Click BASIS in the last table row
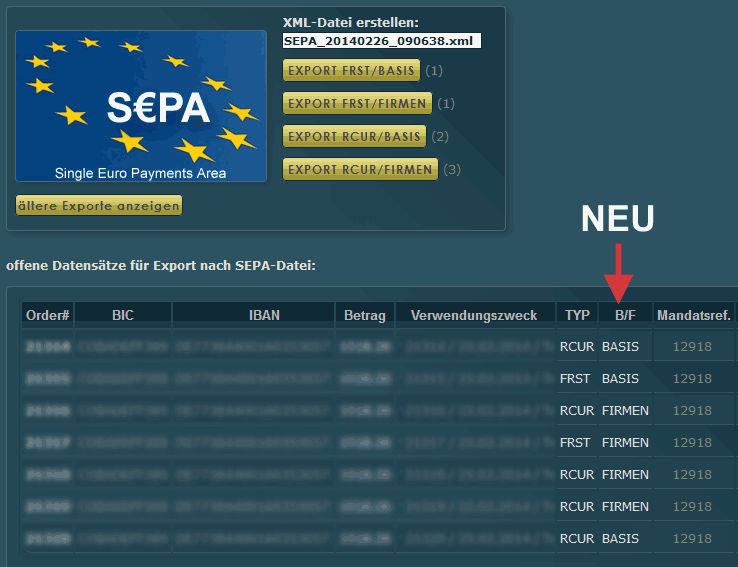Viewport: 738px width, 567px height. (x=620, y=539)
